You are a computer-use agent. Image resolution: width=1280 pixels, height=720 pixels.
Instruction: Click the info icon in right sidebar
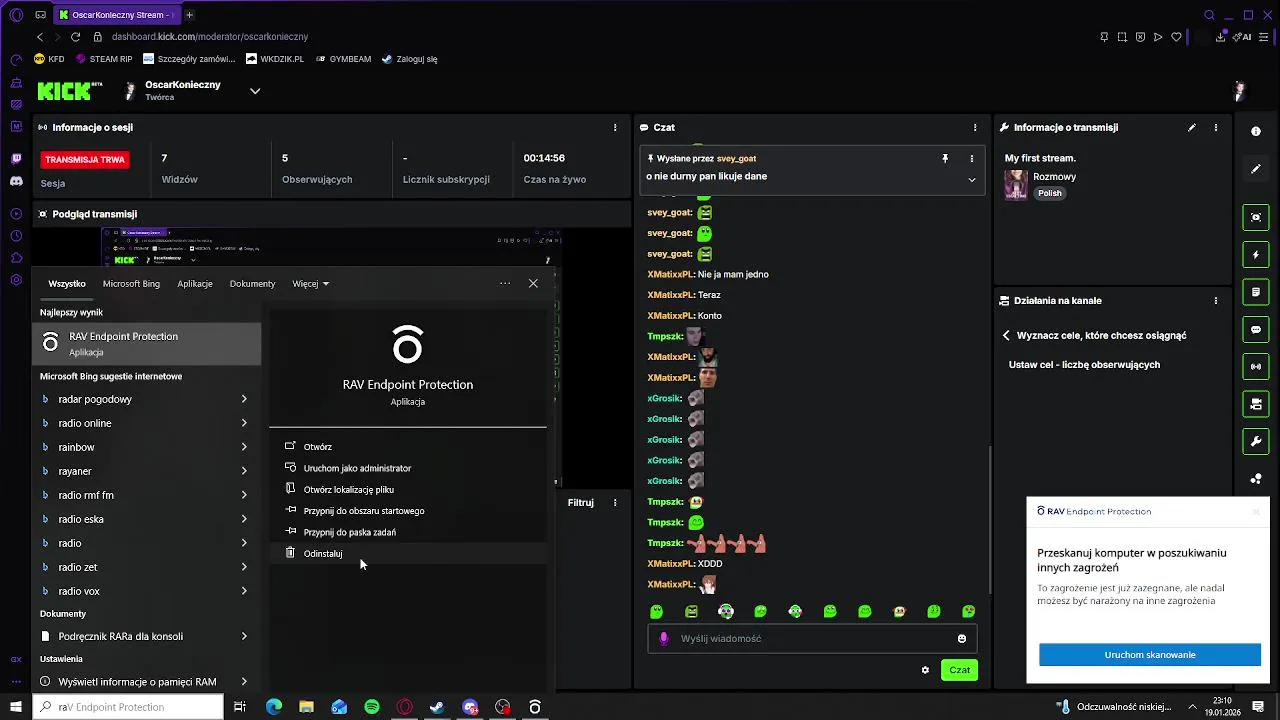tap(1256, 132)
